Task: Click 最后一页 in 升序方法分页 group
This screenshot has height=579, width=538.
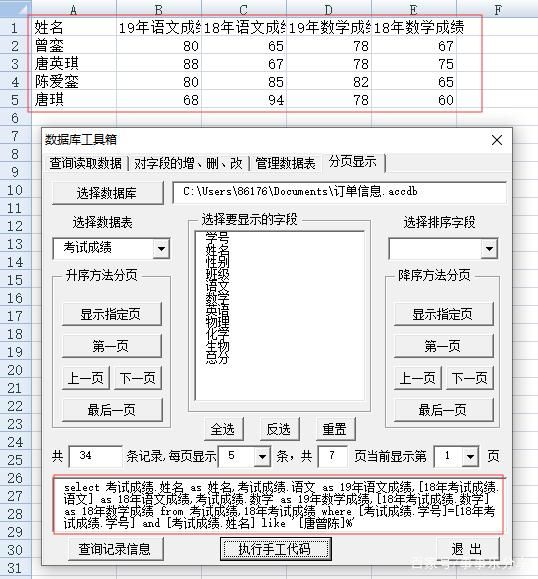Action: pos(112,410)
